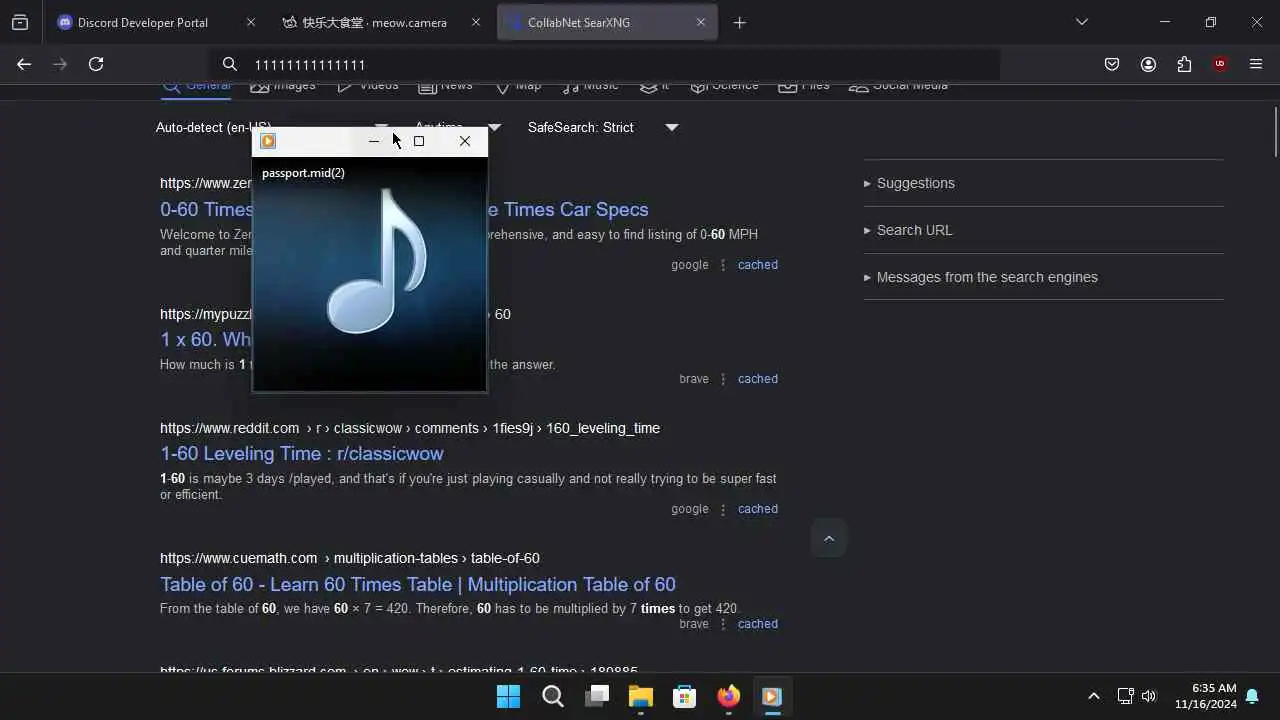The height and width of the screenshot is (720, 1280).
Task: Minimize the passport.mid player window
Action: 374,141
